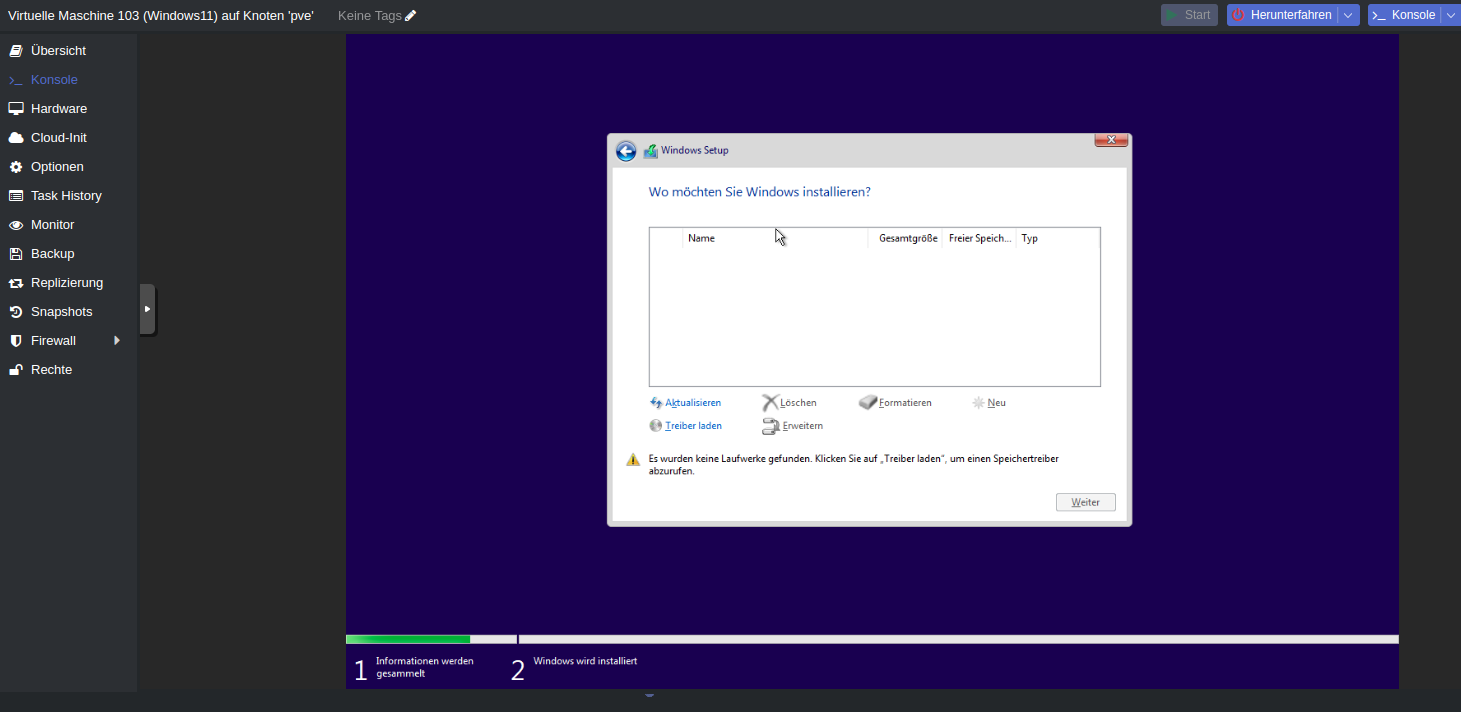The width and height of the screenshot is (1461, 712).
Task: Sort by the Freier Speicher column header
Action: 979,238
